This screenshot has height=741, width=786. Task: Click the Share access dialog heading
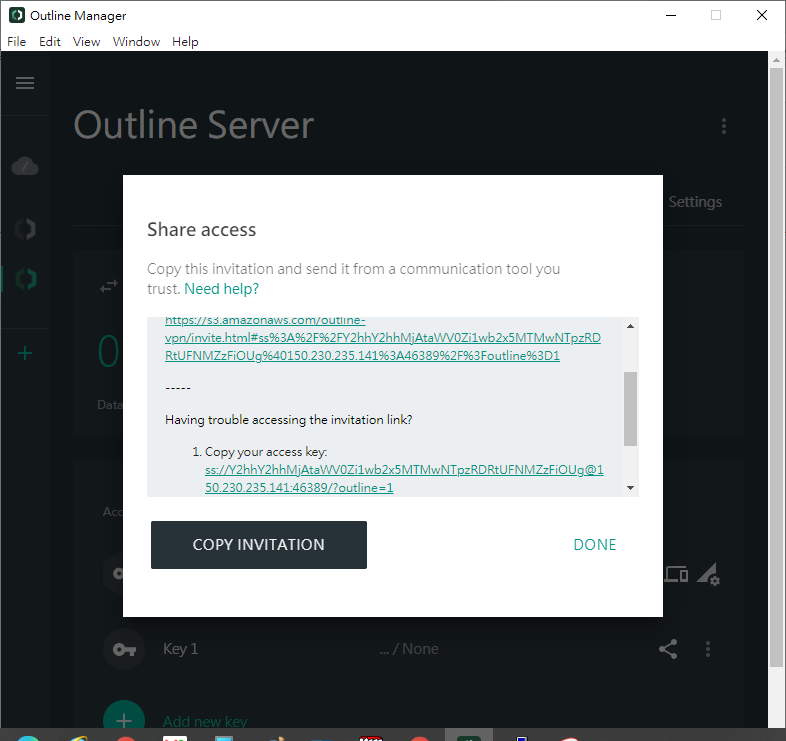pos(202,229)
